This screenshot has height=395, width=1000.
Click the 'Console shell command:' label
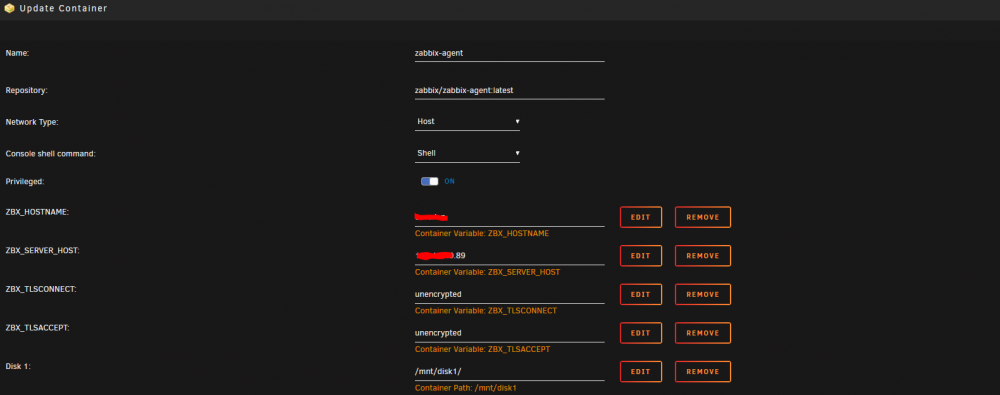tap(50, 154)
